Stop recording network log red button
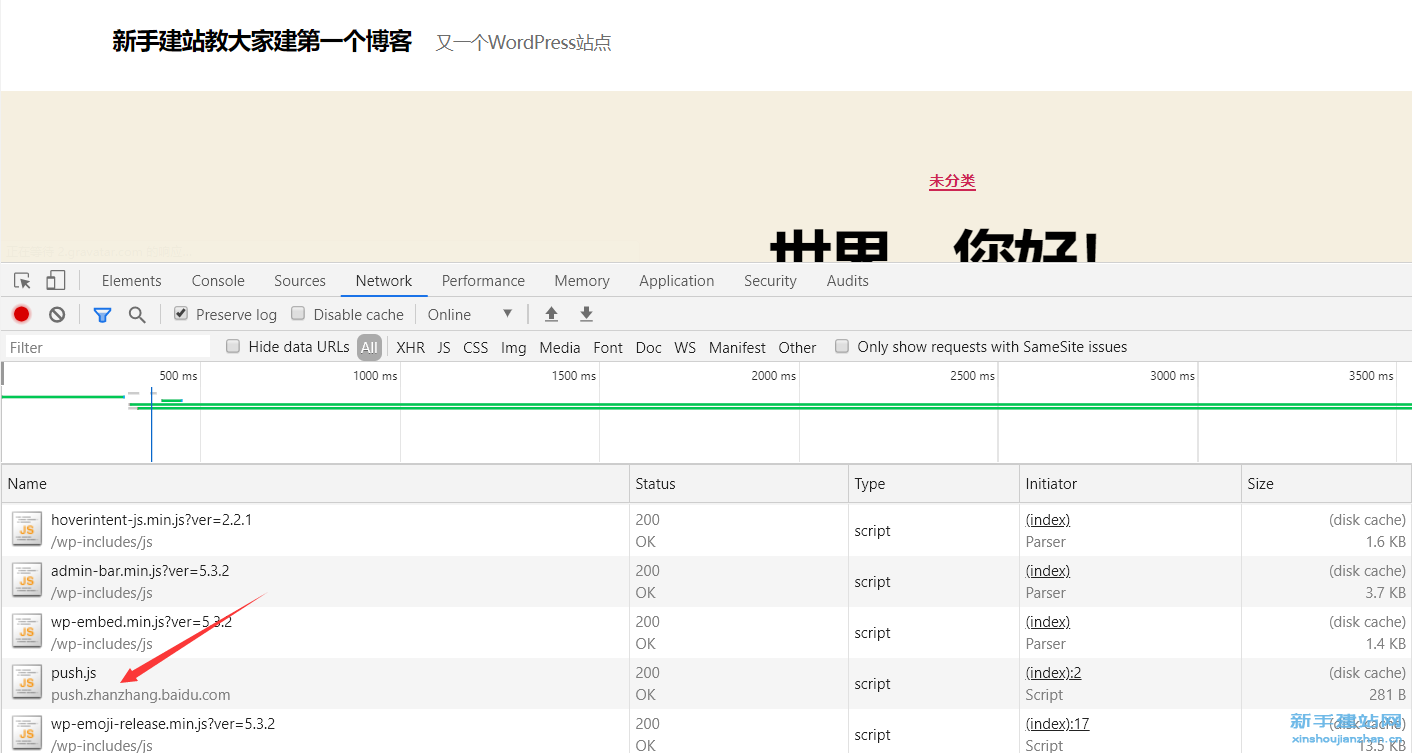The height and width of the screenshot is (753, 1412). point(21,314)
